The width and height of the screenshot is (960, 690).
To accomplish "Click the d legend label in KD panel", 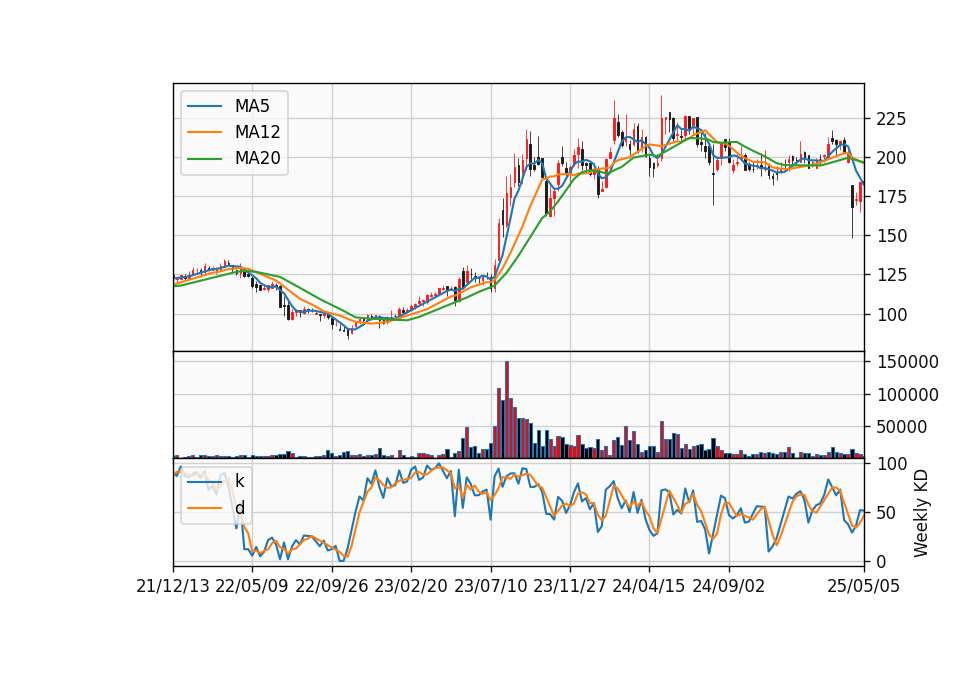I will [x=239, y=508].
